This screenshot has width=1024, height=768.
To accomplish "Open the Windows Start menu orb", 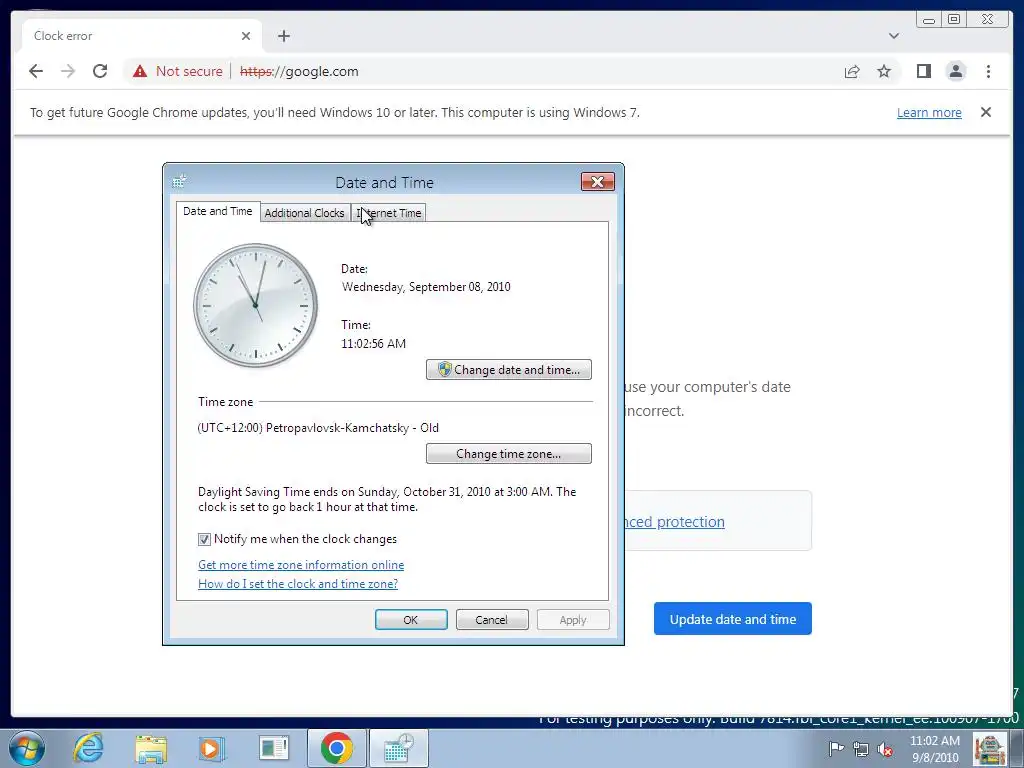I will 27,748.
